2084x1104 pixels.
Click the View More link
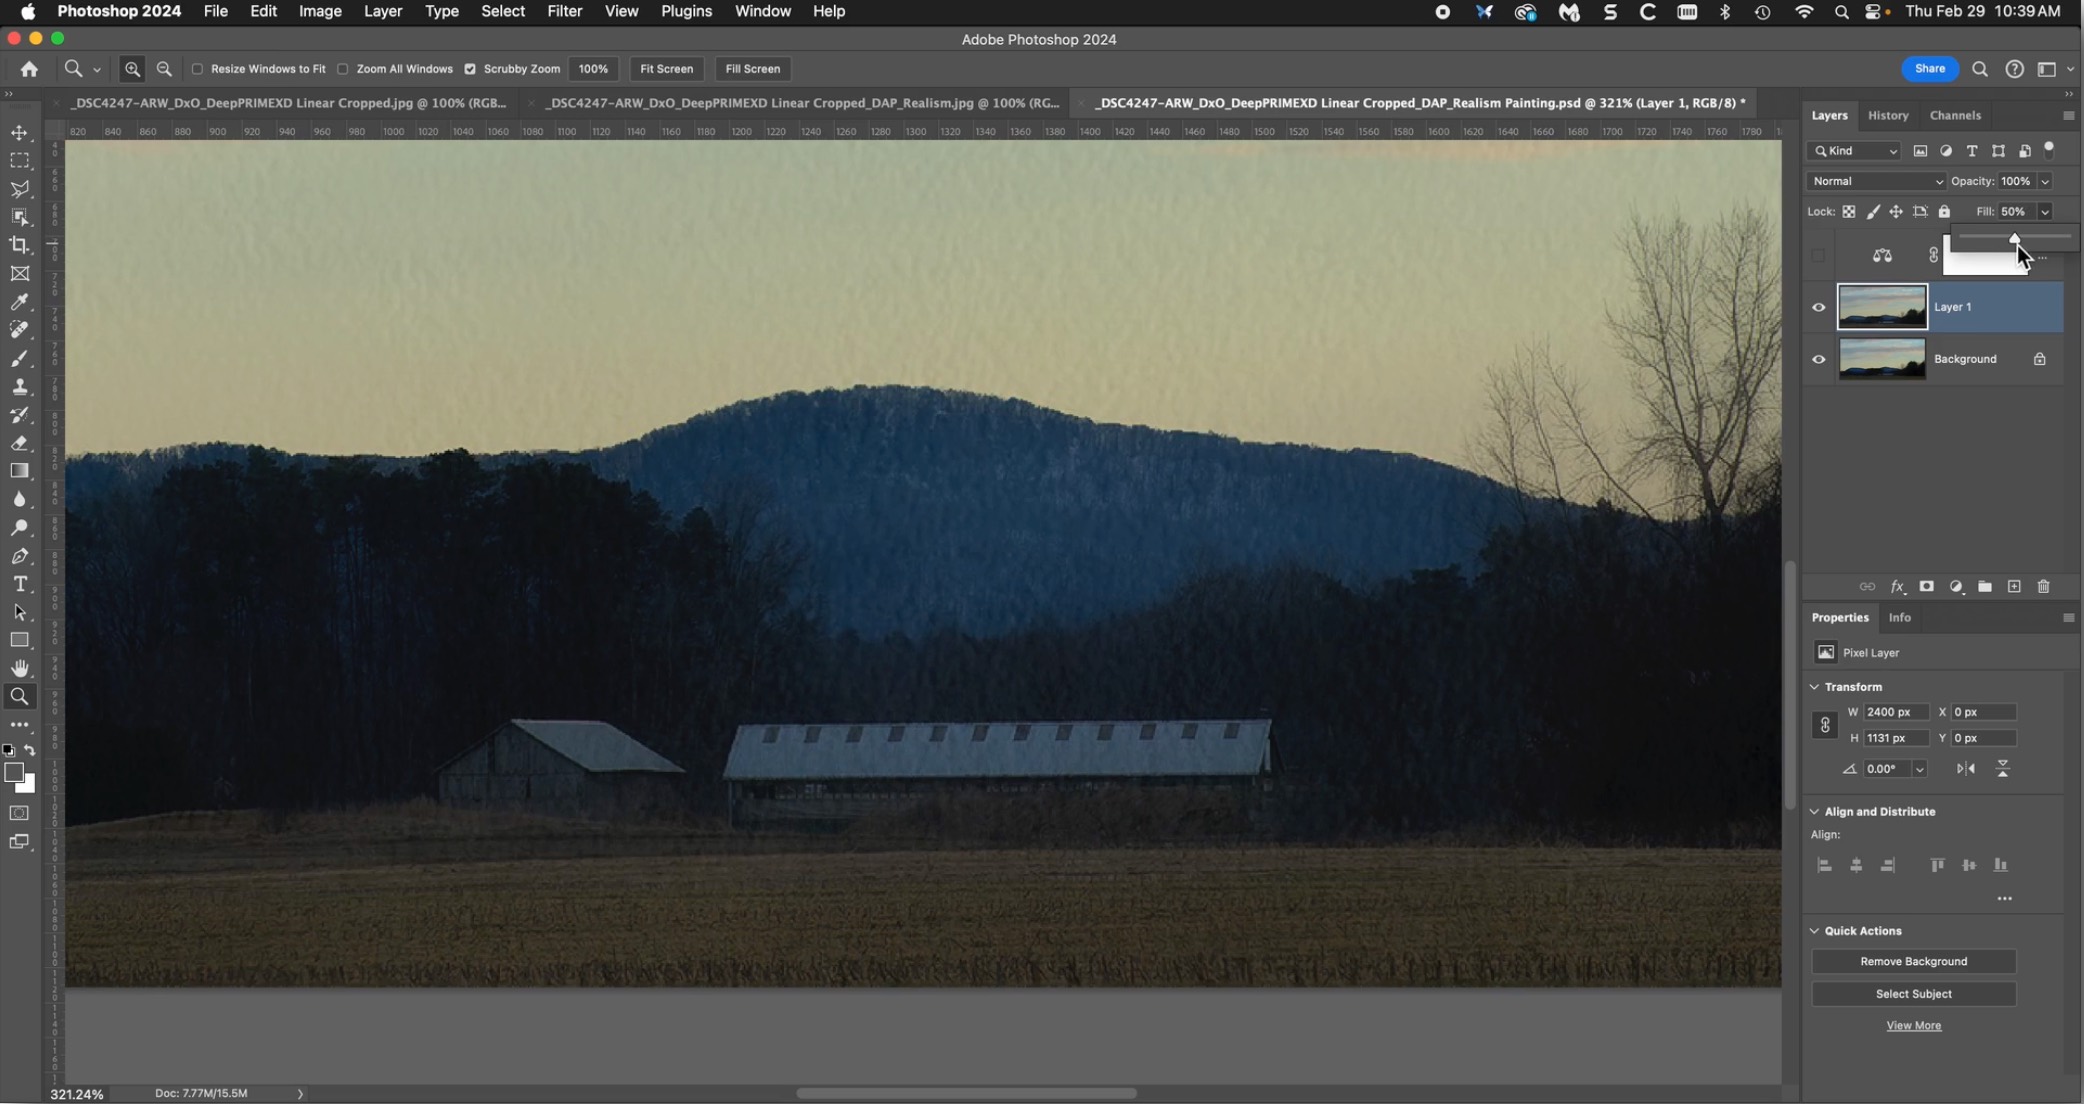pyautogui.click(x=1912, y=1026)
